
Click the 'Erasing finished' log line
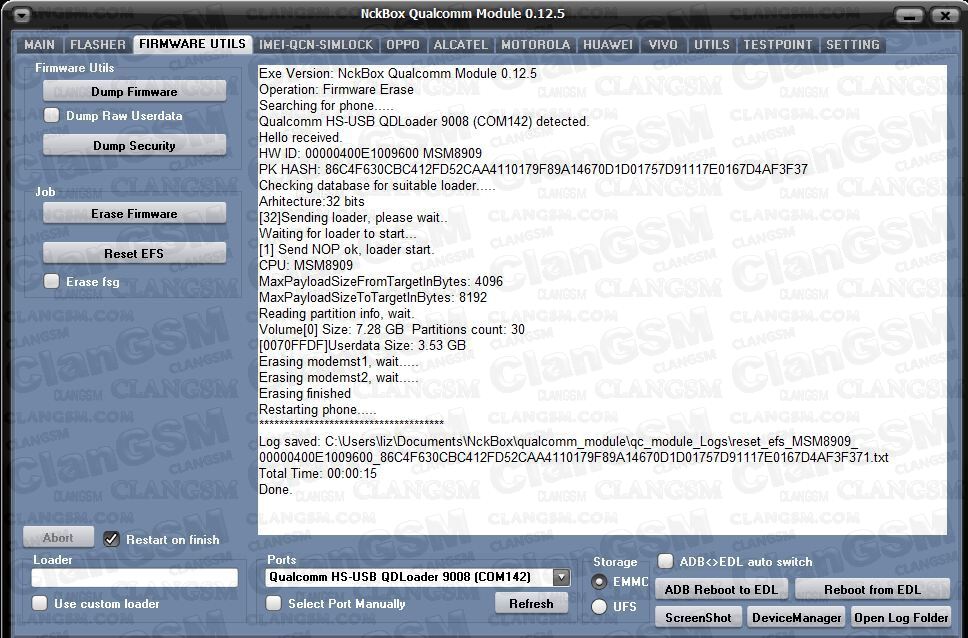pyautogui.click(x=305, y=393)
